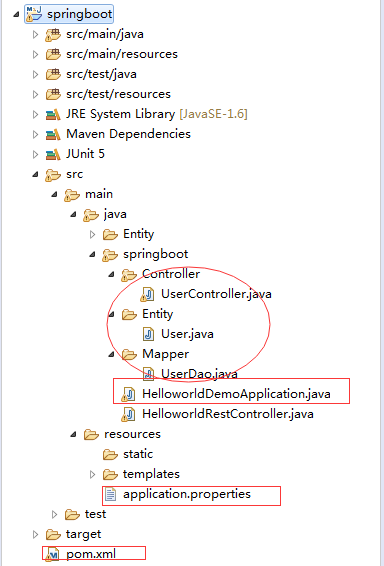The image size is (384, 566).
Task: Collapse the springboot project root node
Action: pyautogui.click(x=16, y=15)
